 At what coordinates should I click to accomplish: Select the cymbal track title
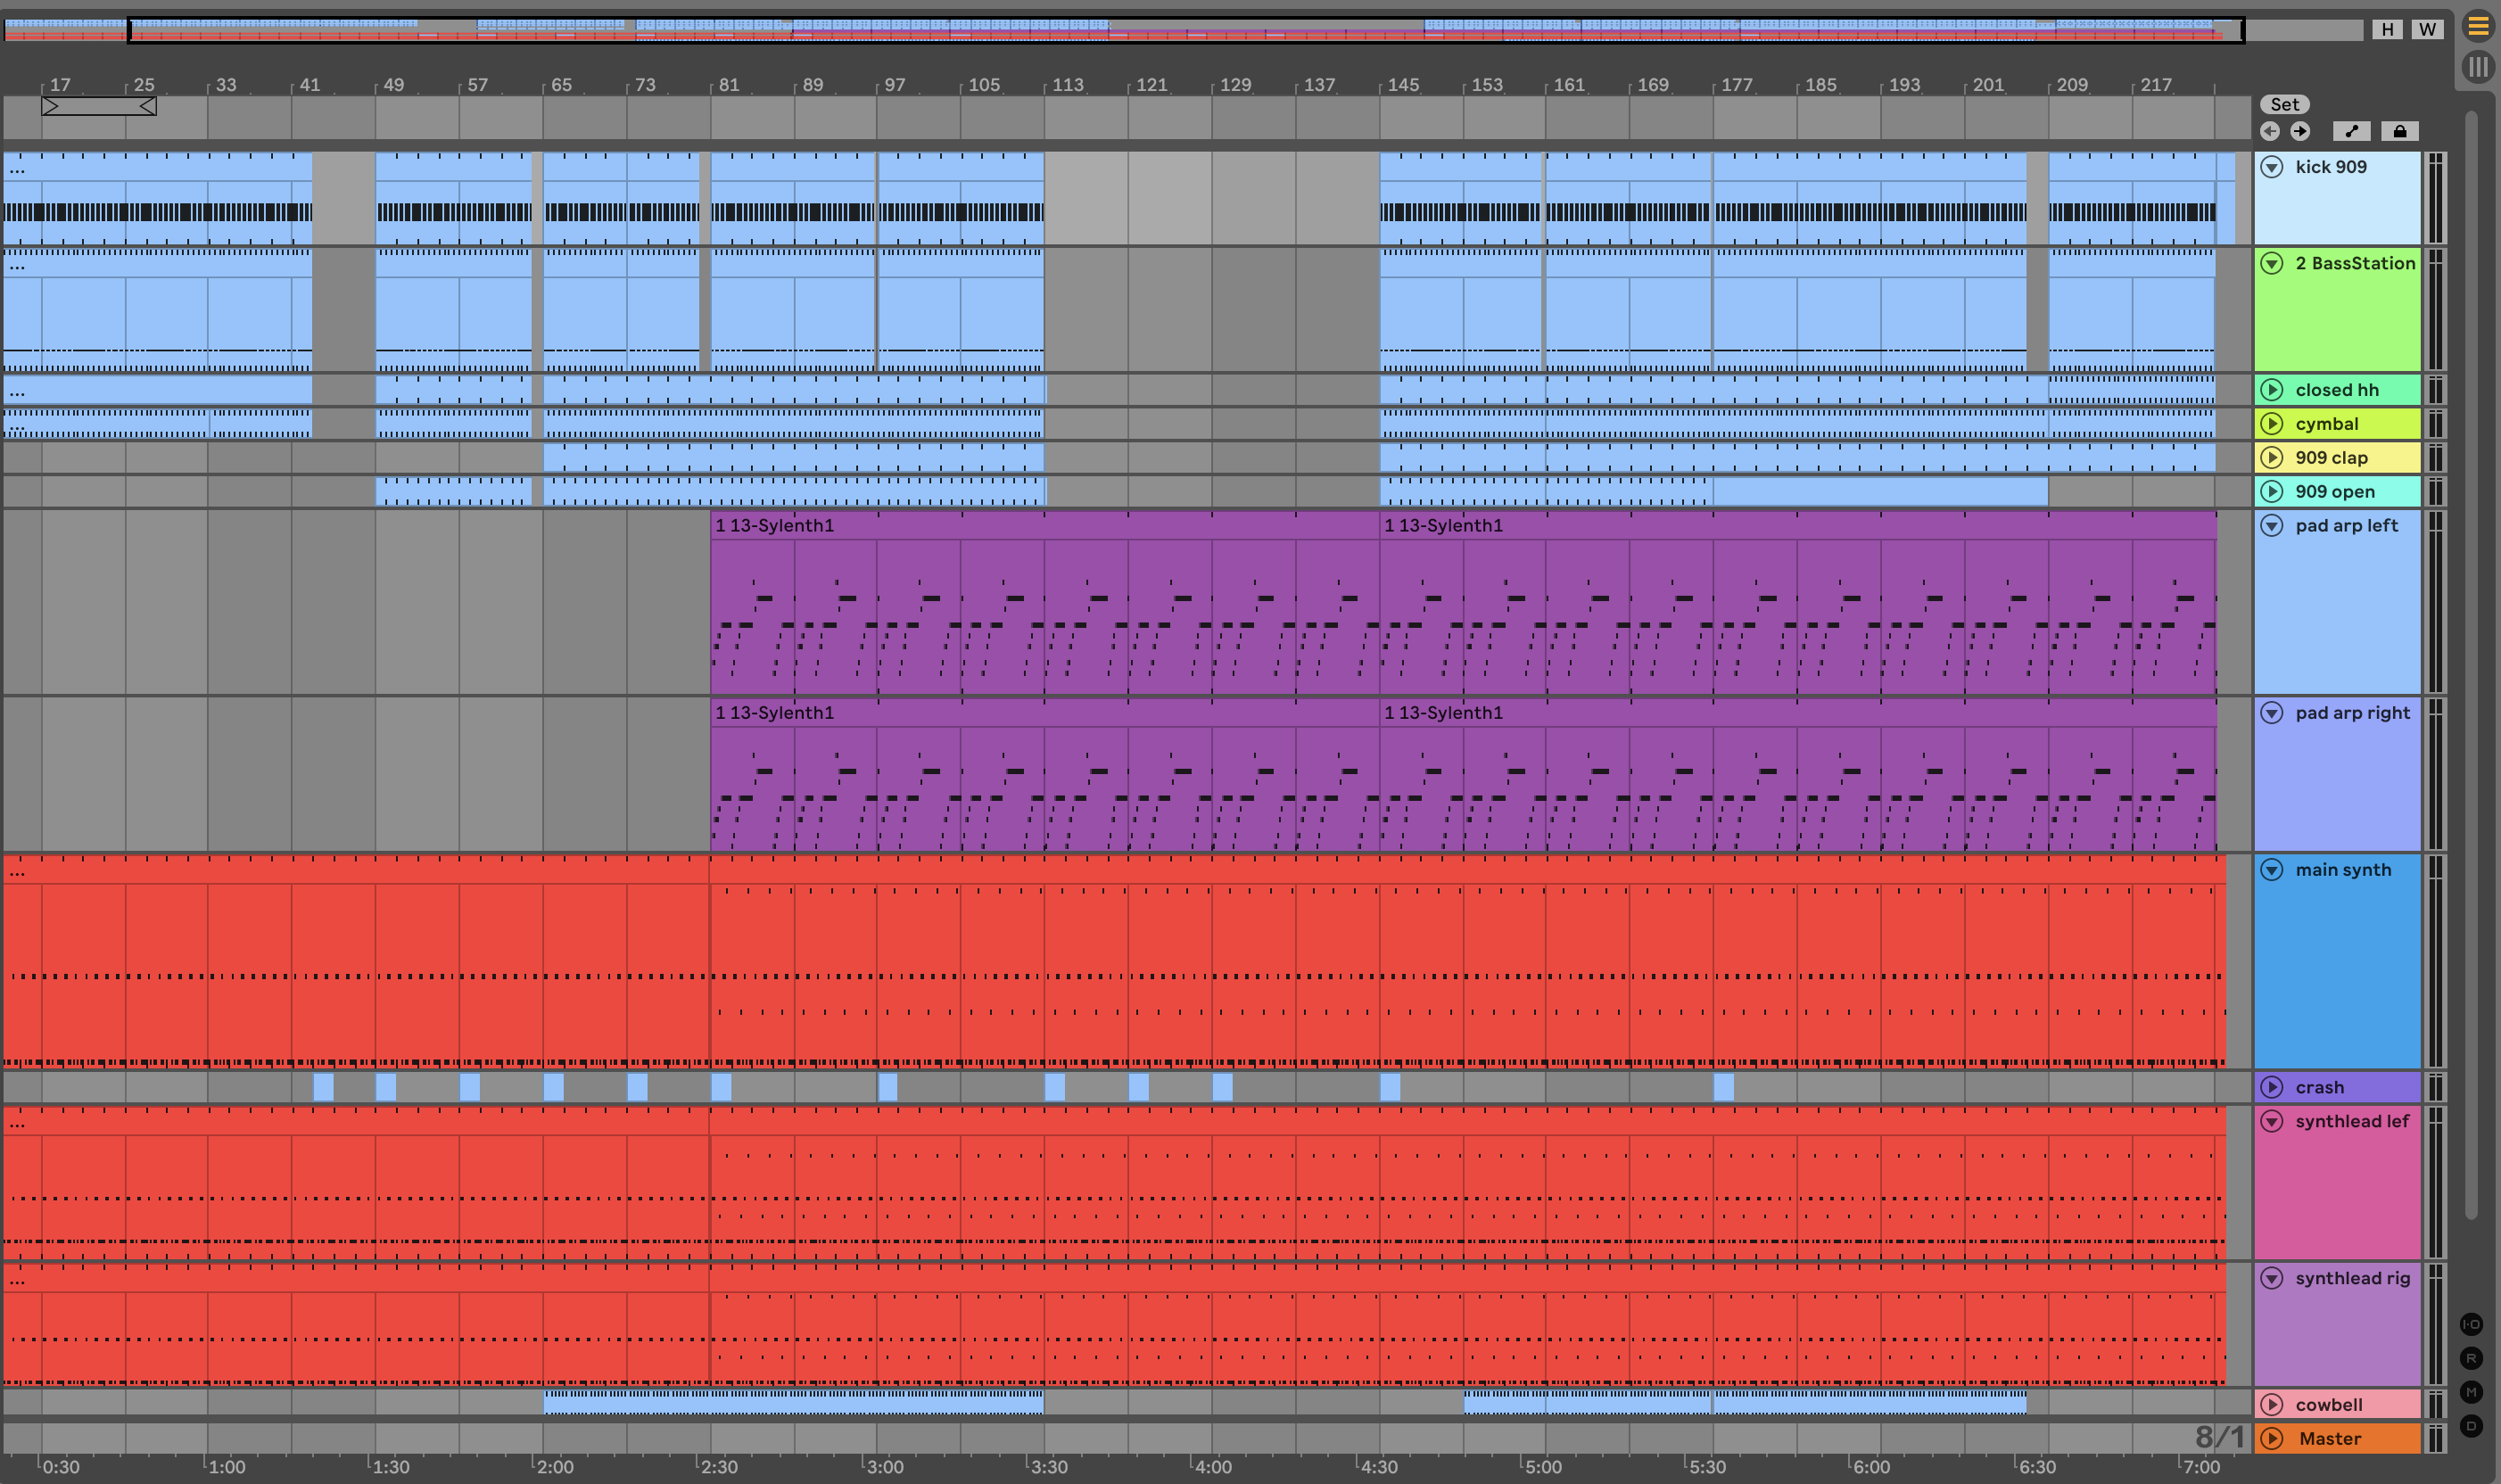(x=2327, y=424)
